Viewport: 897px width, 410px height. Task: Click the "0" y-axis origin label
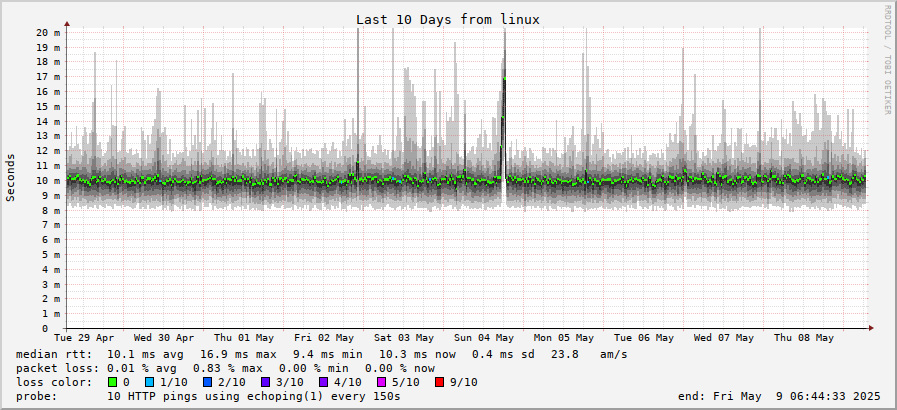(x=45, y=329)
